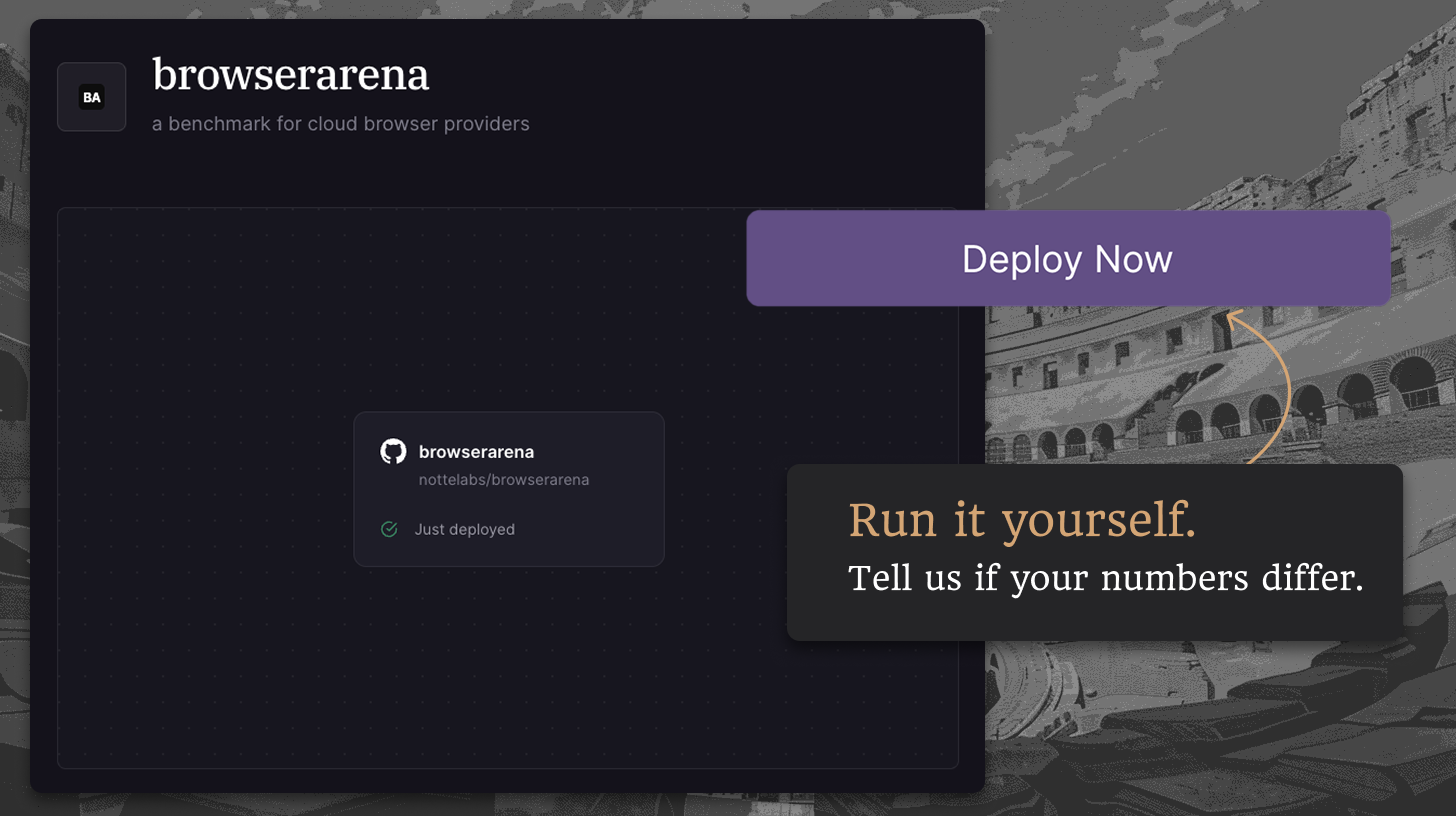Click Tell us if your numbers differ text
1456x817 pixels.
coord(1106,578)
